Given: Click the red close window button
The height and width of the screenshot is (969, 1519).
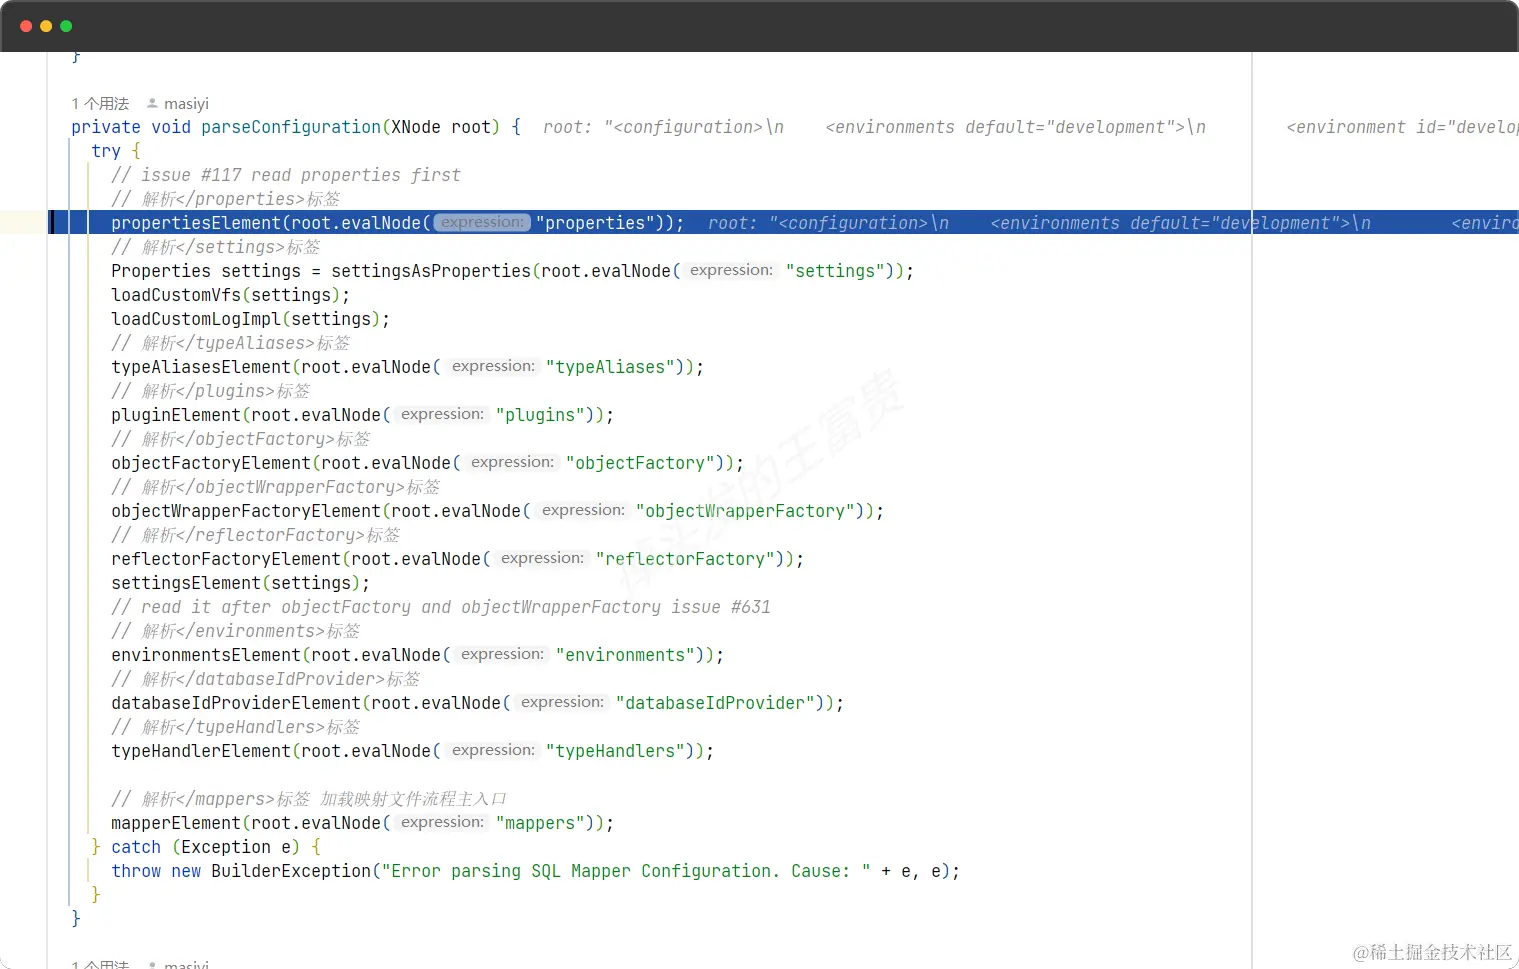Looking at the screenshot, I should [x=26, y=26].
